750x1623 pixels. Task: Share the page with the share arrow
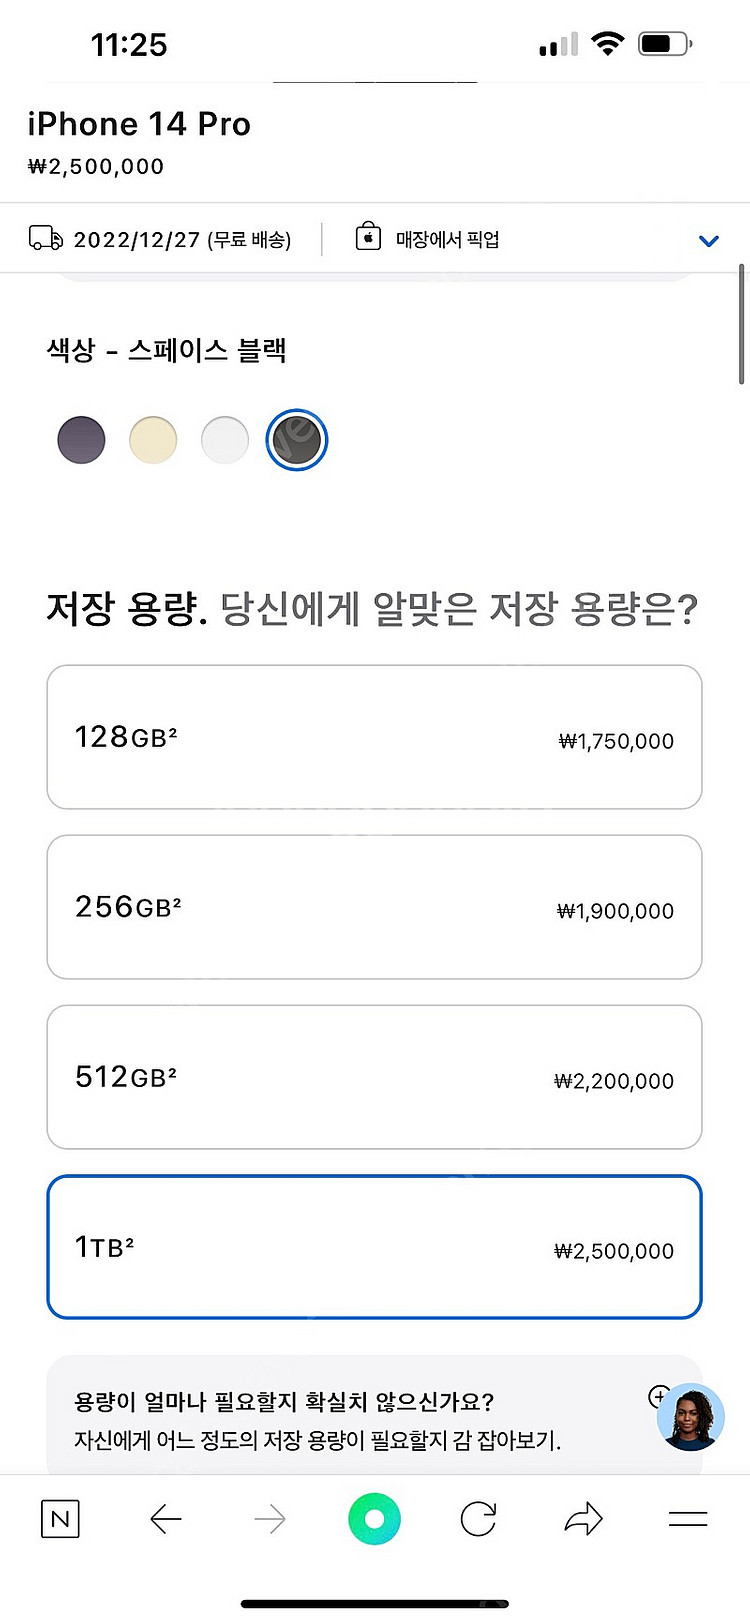(584, 1519)
